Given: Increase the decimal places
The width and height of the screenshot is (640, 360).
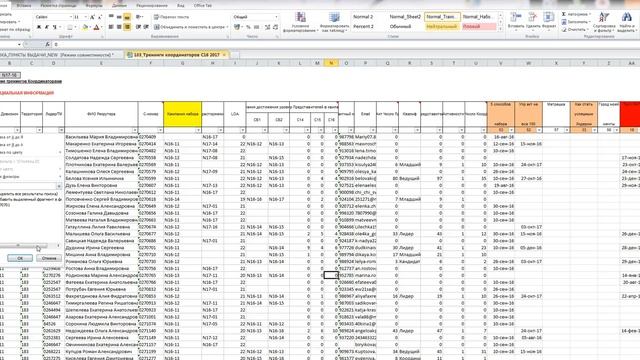Looking at the screenshot, I should [267, 27].
